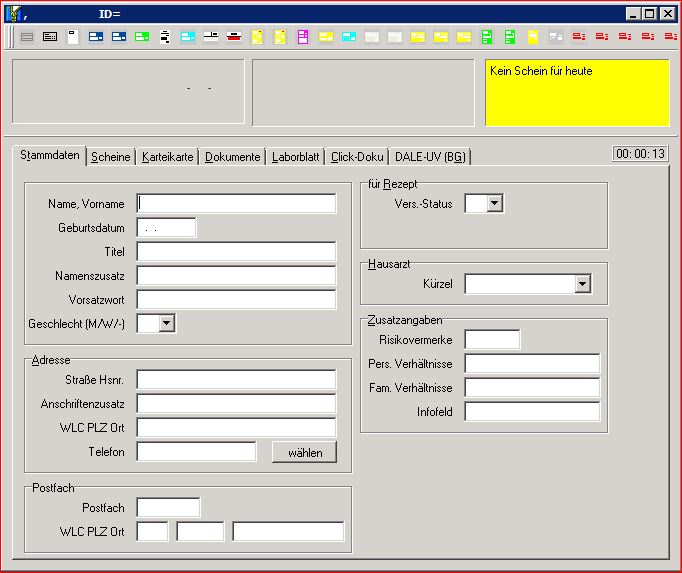The height and width of the screenshot is (573, 682).
Task: Switch to the Scheine tab
Action: tap(110, 157)
